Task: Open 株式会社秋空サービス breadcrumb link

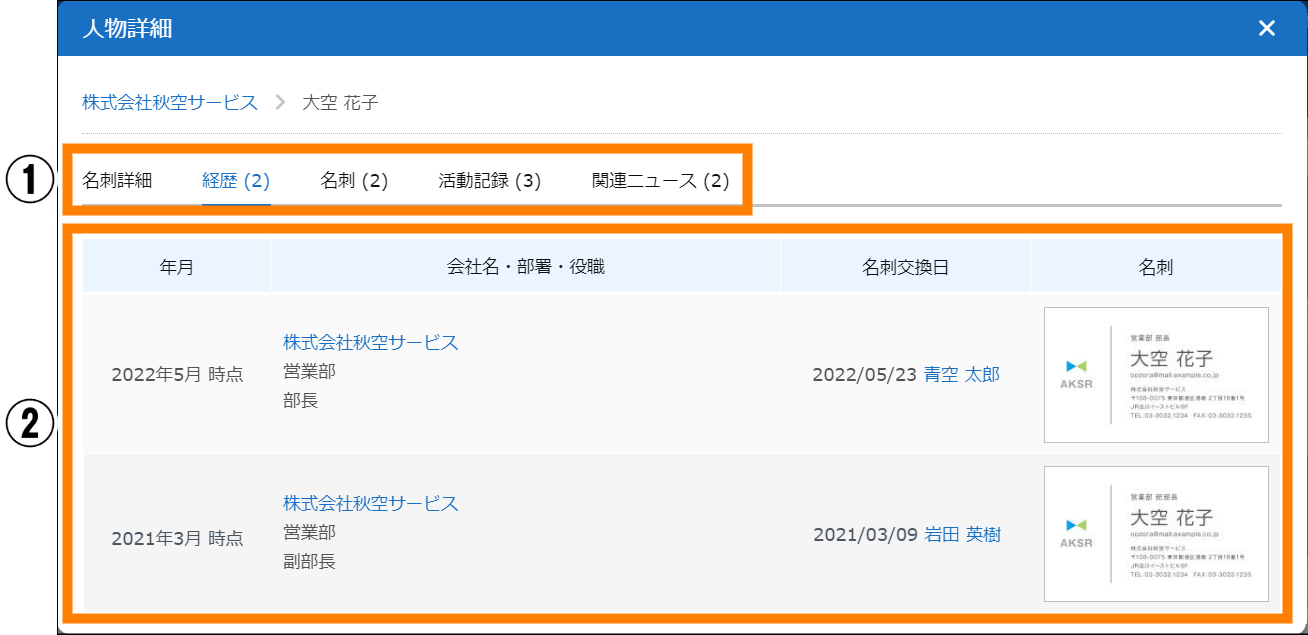Action: [x=170, y=102]
